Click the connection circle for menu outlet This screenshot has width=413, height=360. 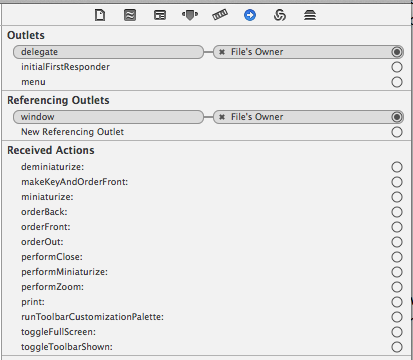[x=397, y=82]
